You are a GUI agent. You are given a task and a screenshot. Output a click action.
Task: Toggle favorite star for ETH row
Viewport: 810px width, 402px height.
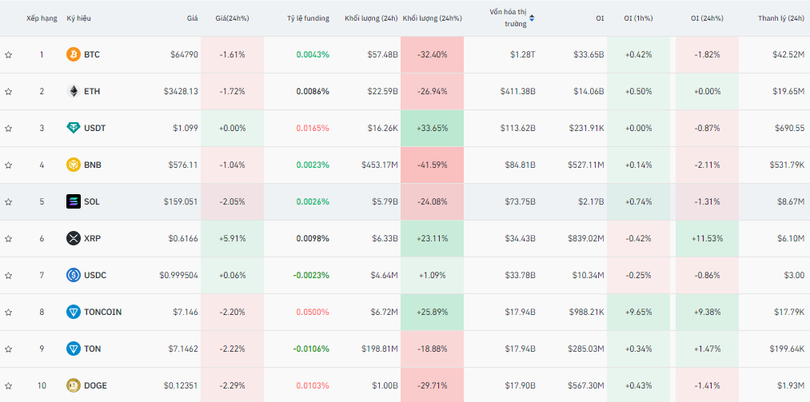tap(8, 91)
